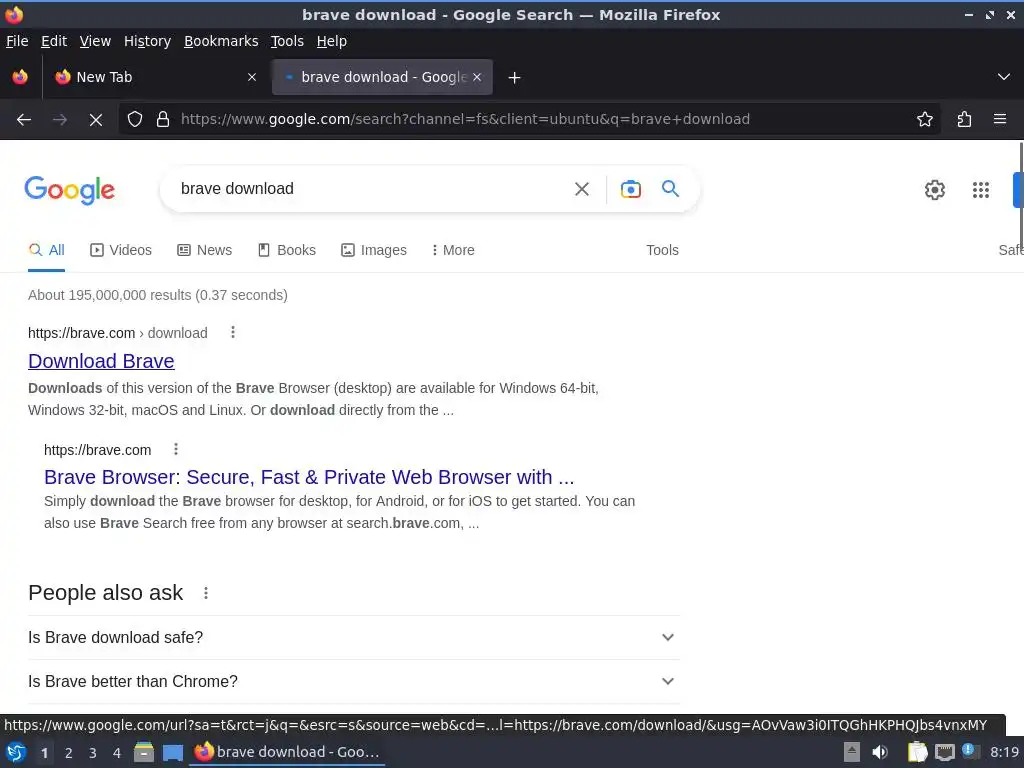Open the update notification tray icon

point(969,751)
